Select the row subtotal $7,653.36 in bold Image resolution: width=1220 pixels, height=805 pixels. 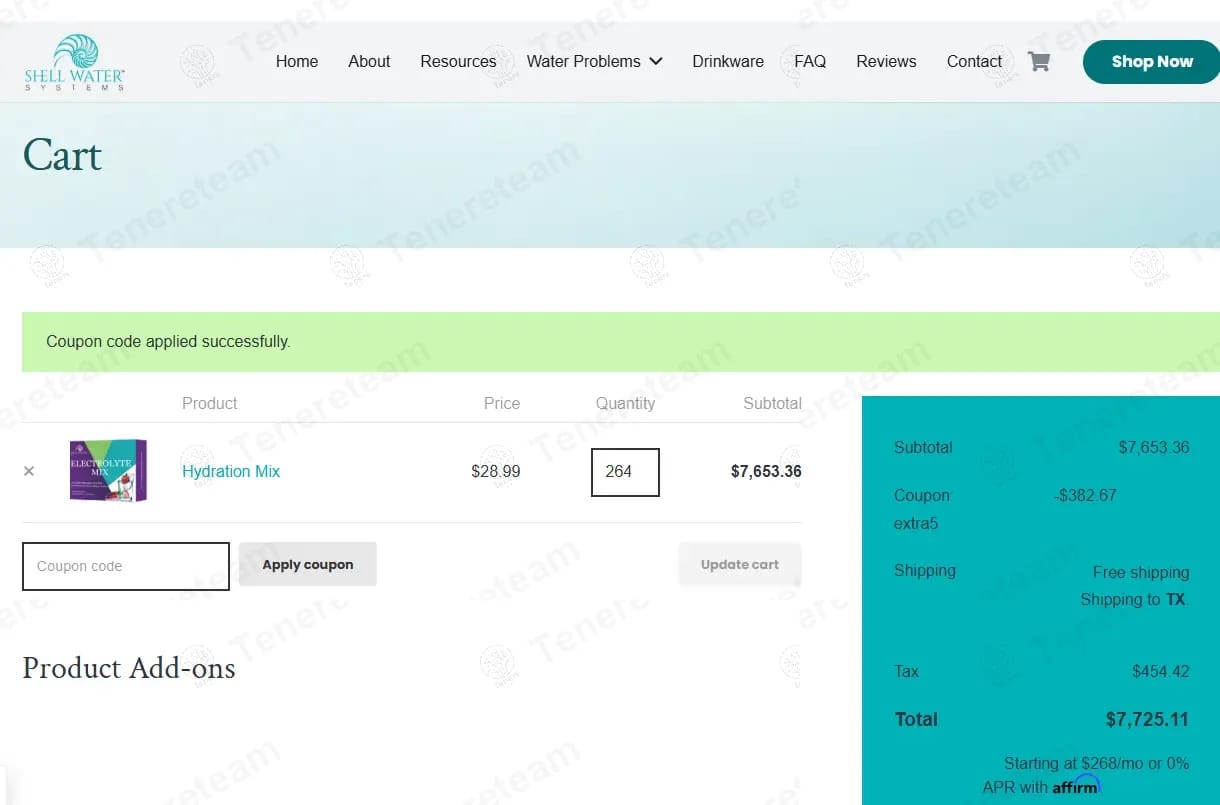click(x=766, y=471)
